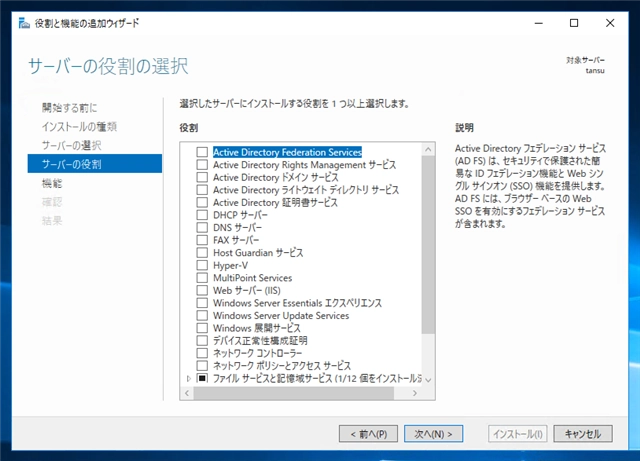Go to インストールの種類 step
The width and height of the screenshot is (640, 461).
tap(79, 127)
